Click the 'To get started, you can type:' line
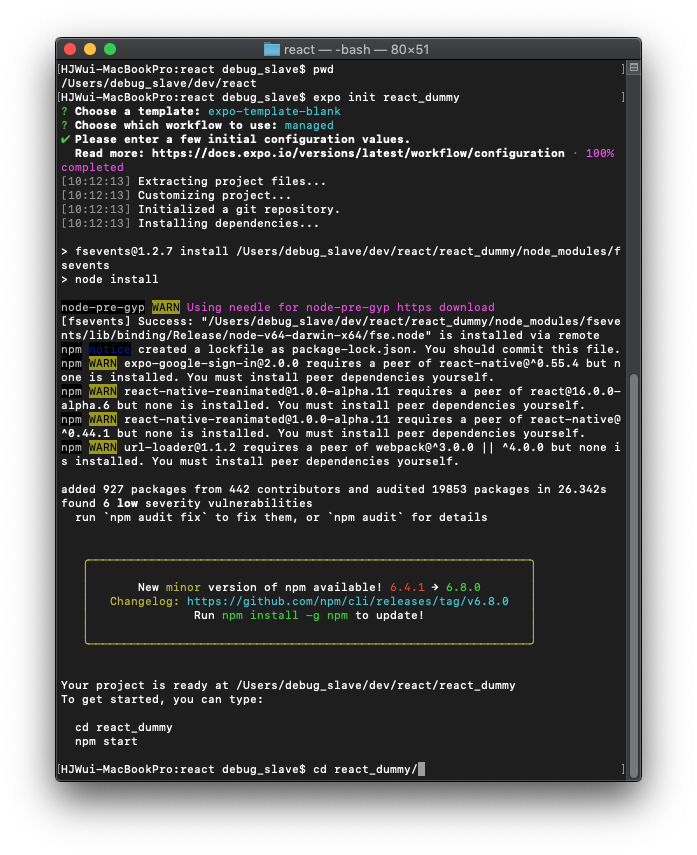This screenshot has width=697, height=855. [x=162, y=699]
